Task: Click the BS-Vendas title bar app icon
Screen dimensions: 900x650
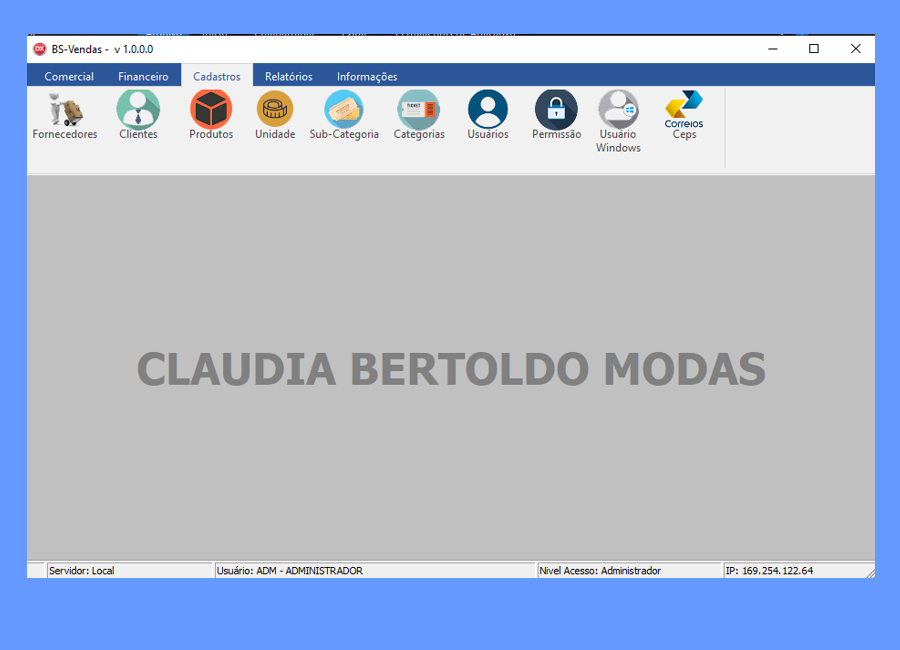Action: (x=40, y=49)
